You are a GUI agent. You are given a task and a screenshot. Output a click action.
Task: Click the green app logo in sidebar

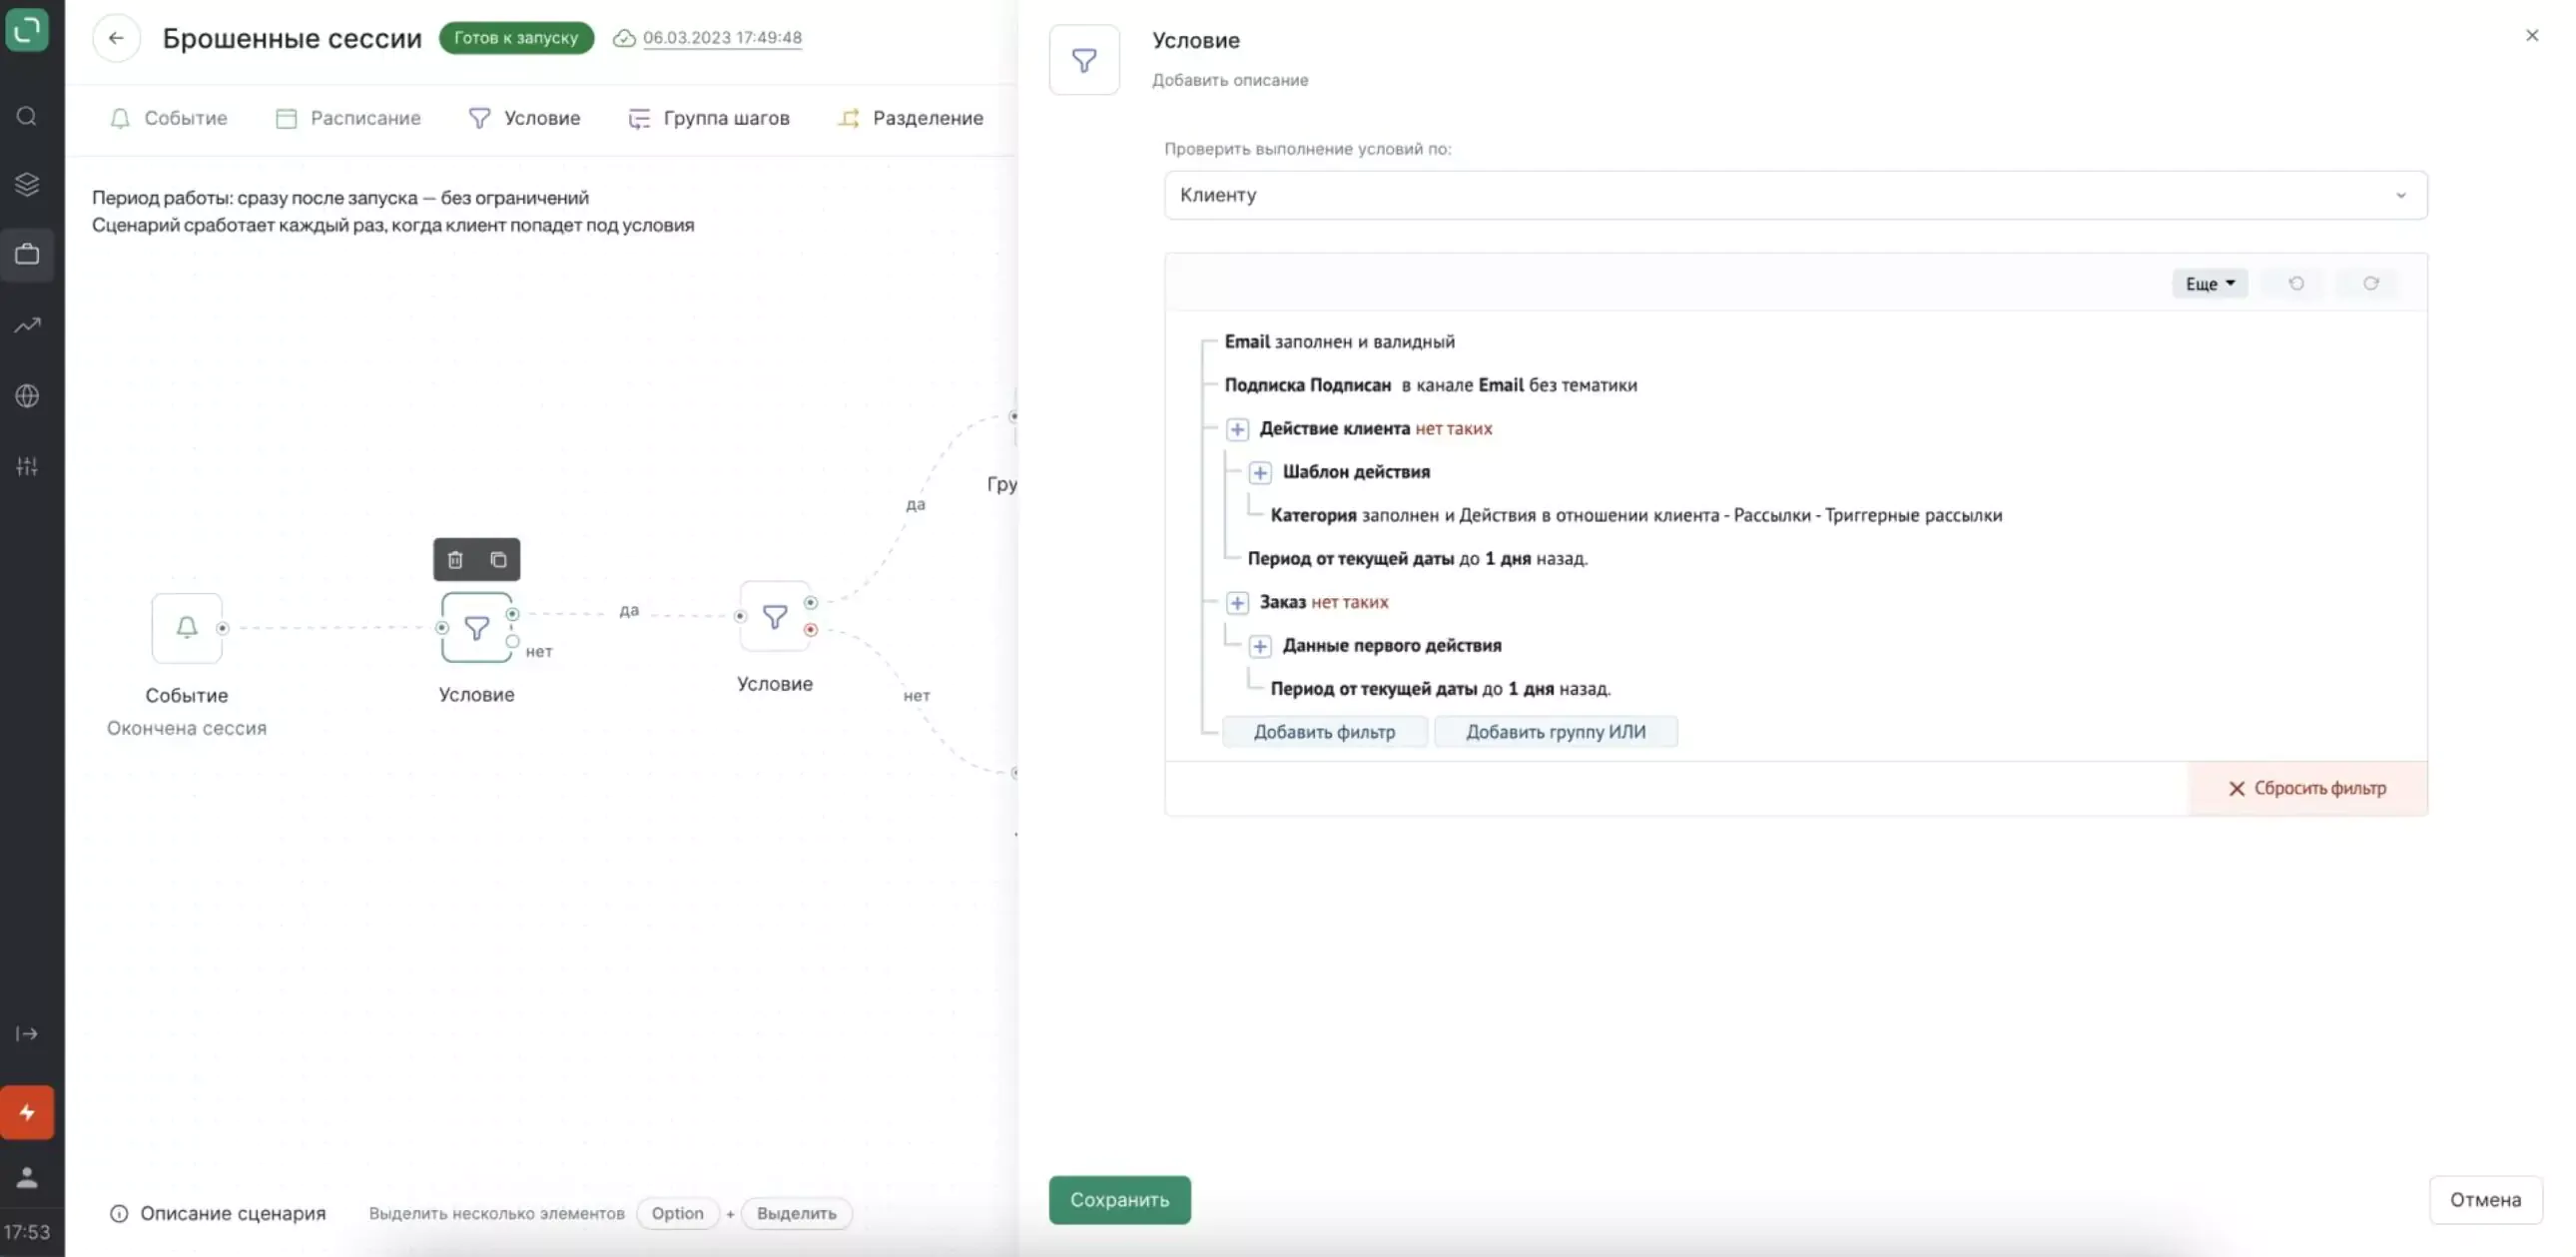27,29
